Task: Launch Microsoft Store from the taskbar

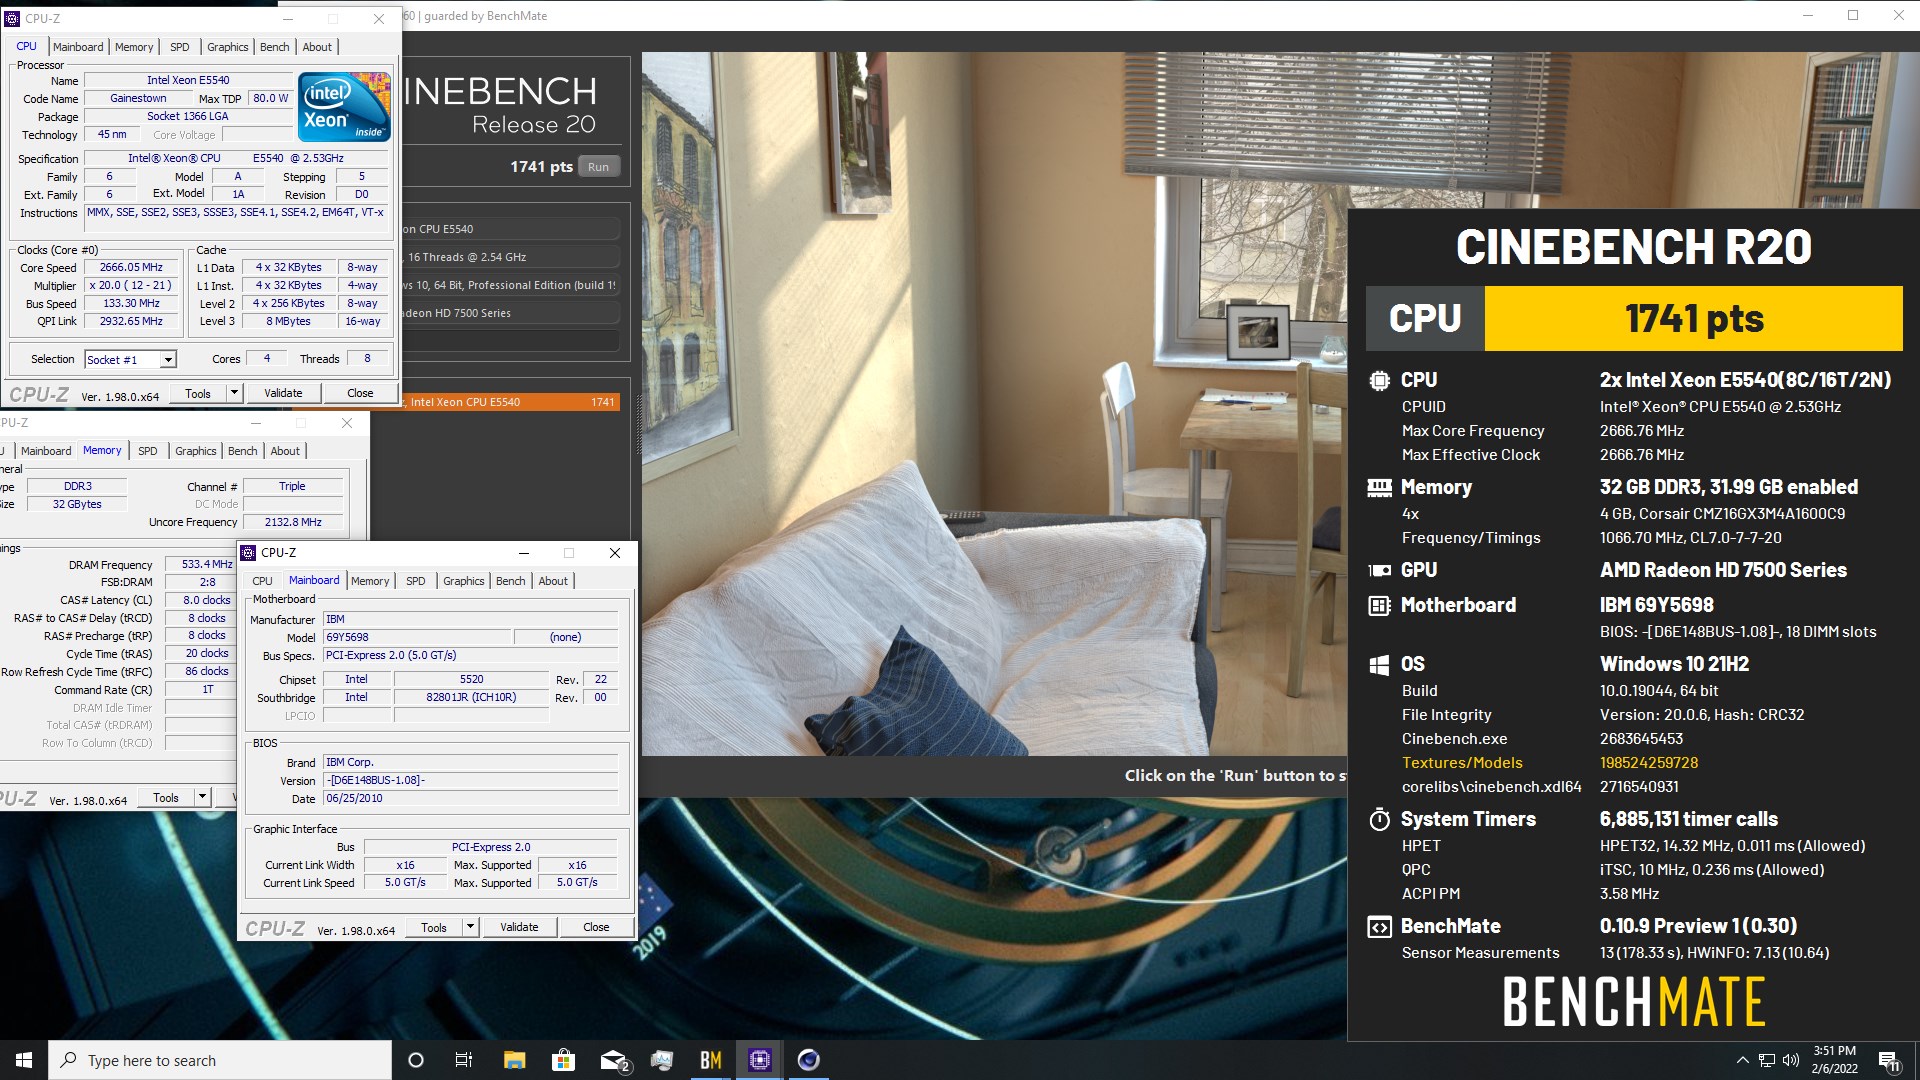Action: tap(563, 1060)
